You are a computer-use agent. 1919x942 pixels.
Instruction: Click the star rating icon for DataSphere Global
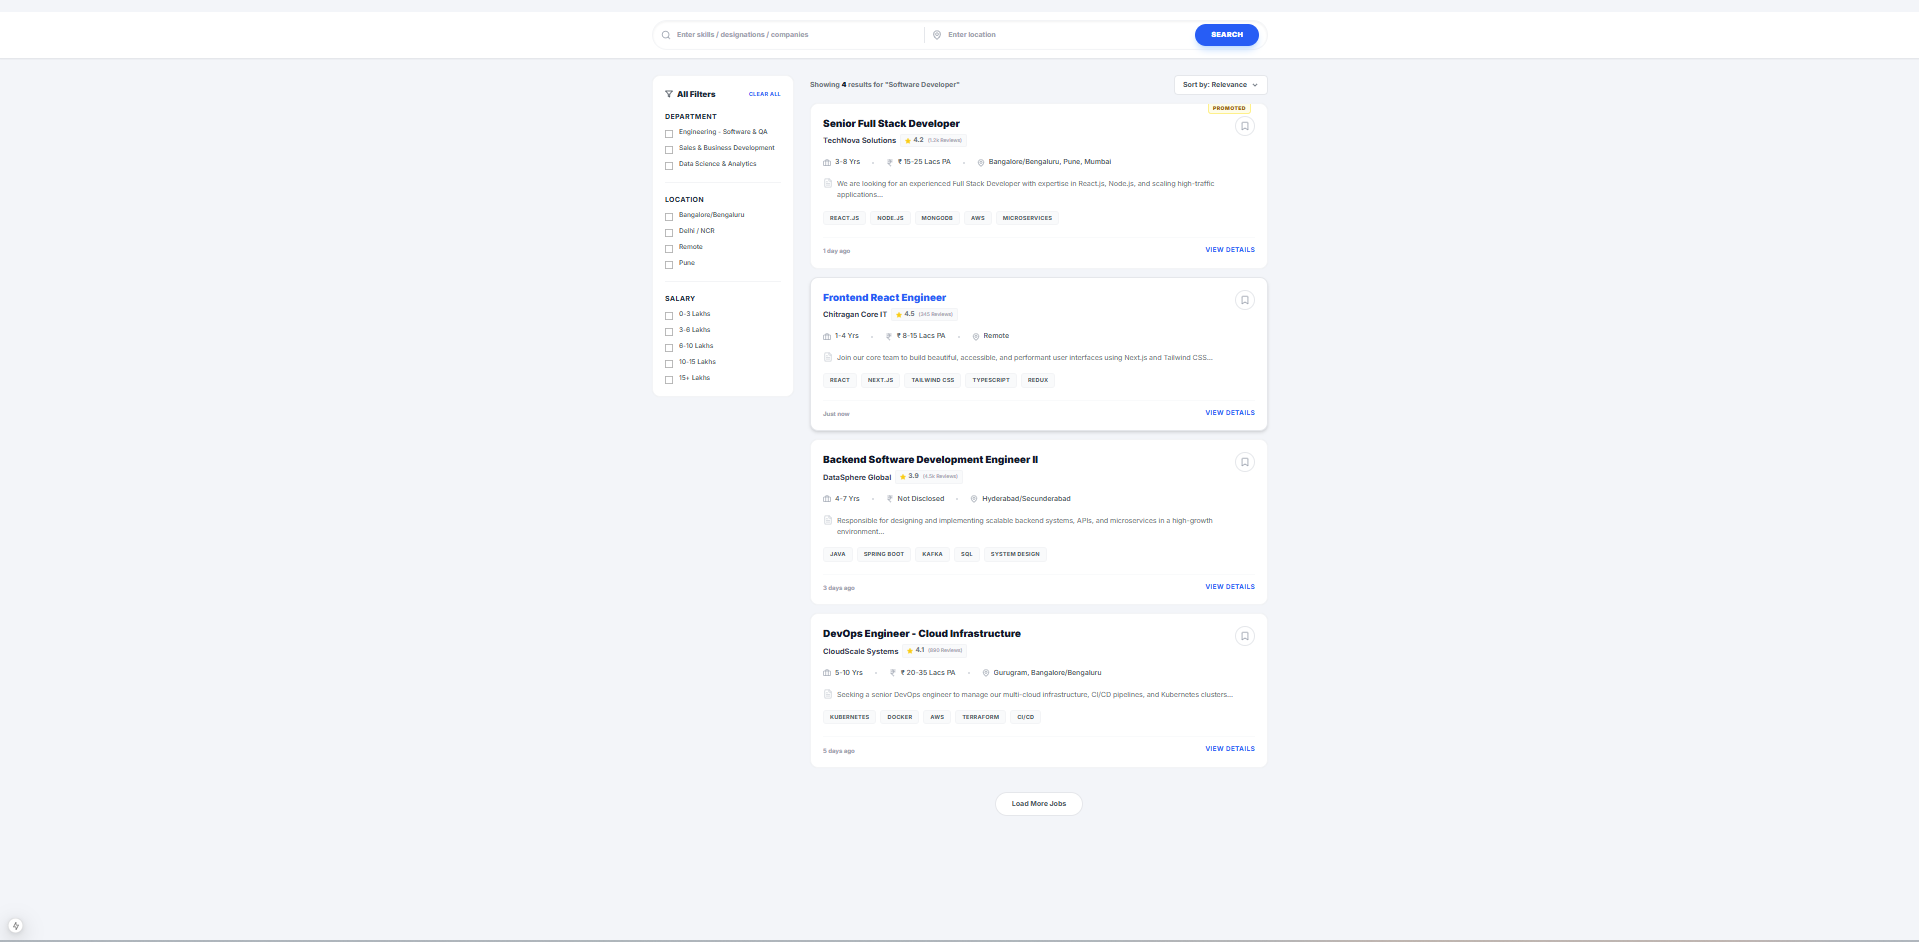pyautogui.click(x=903, y=477)
